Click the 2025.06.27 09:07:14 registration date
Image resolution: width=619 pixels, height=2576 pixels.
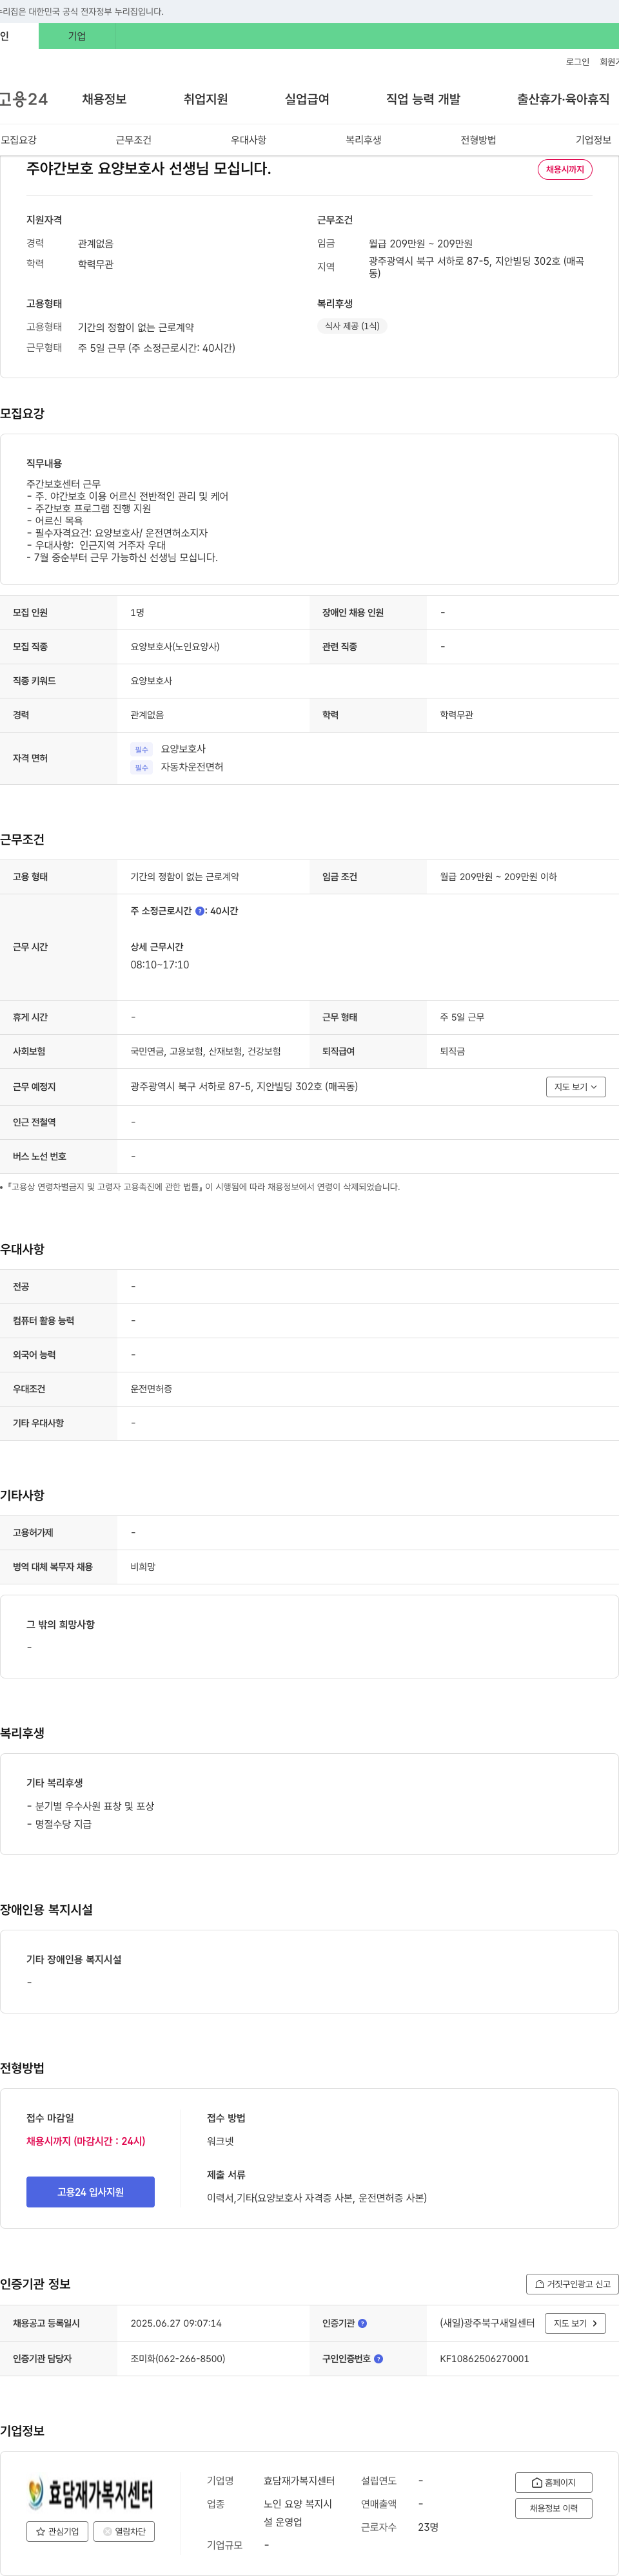point(176,2323)
